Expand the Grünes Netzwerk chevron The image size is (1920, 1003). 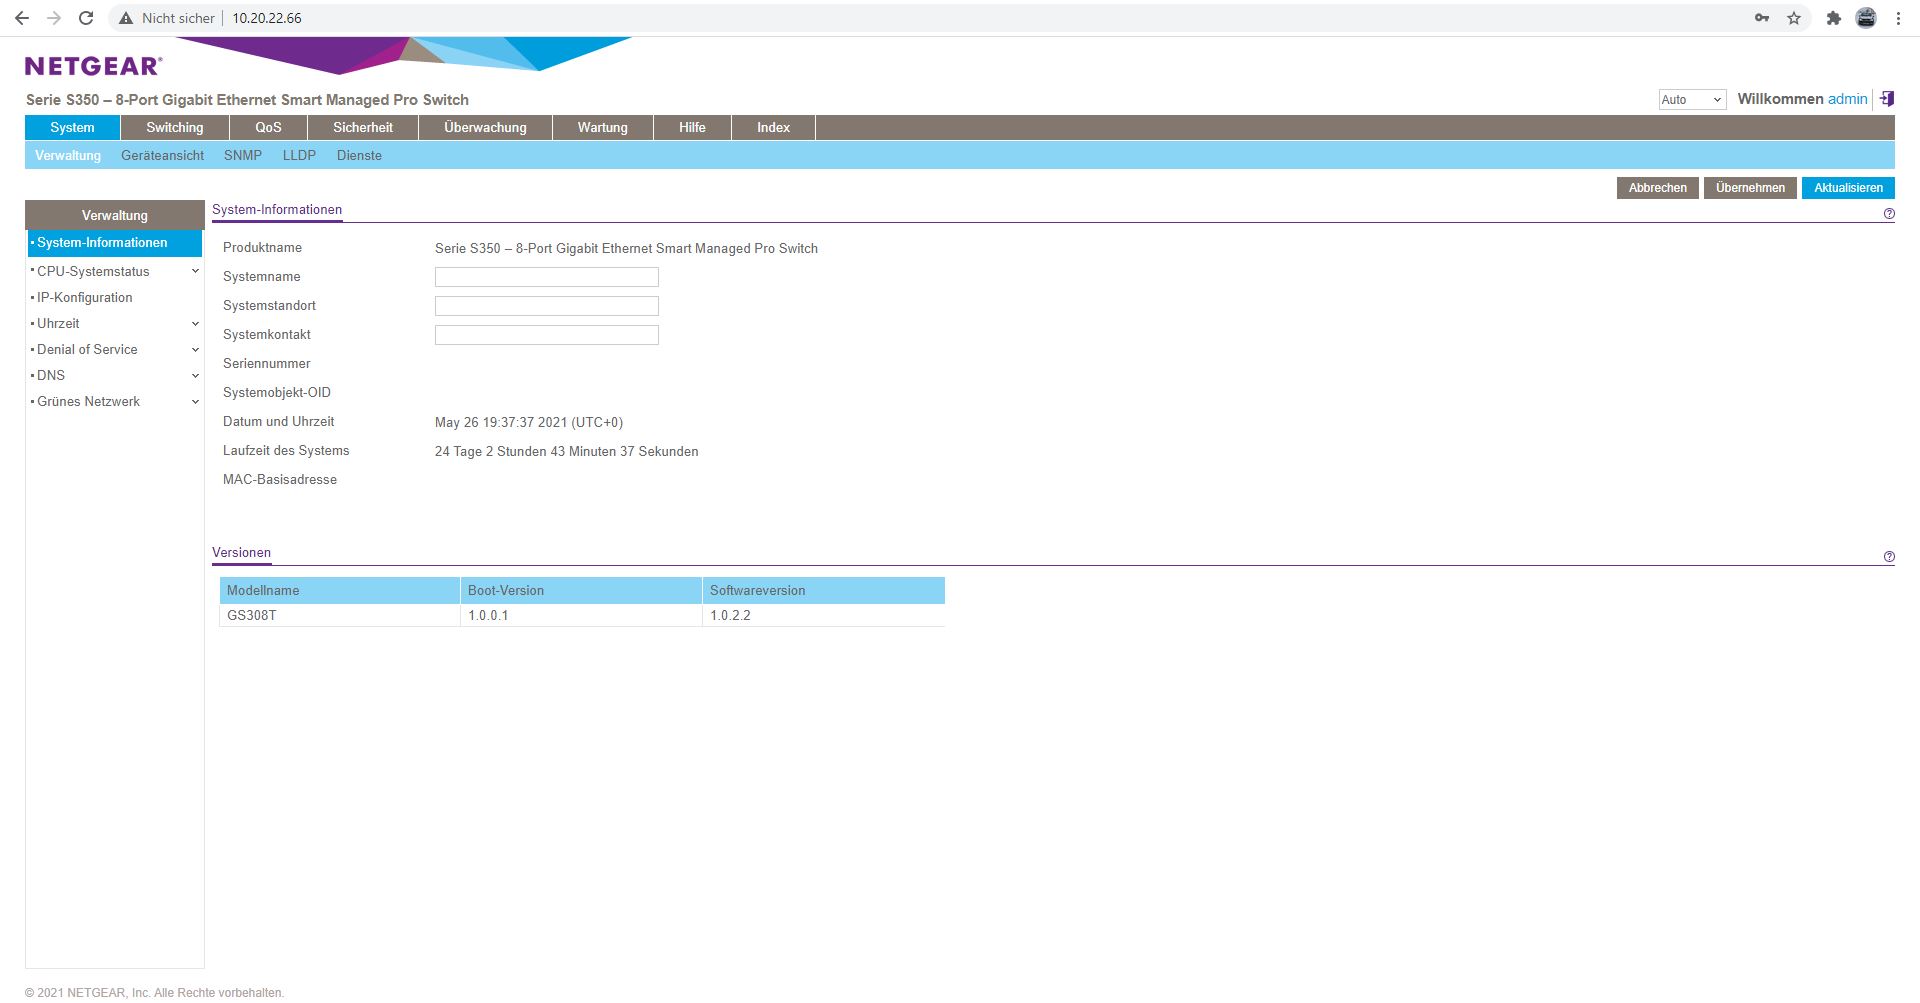[x=195, y=402]
